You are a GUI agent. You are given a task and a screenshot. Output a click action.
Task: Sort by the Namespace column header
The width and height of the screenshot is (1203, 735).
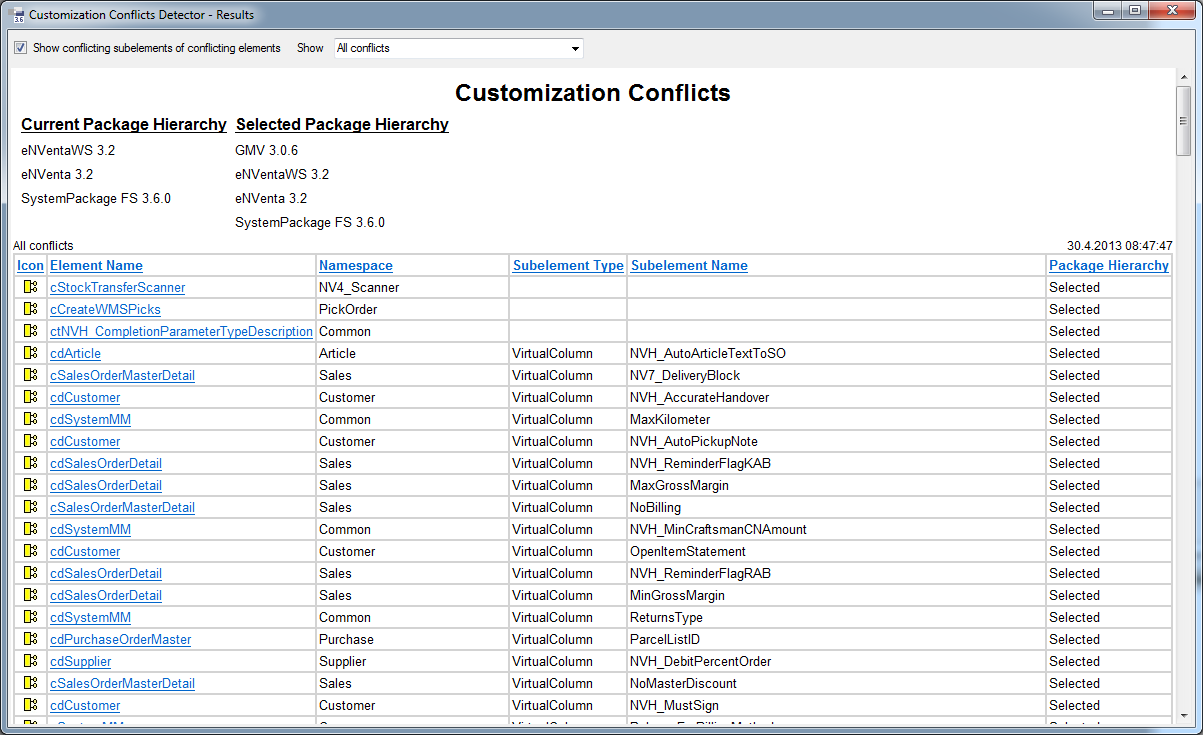coord(356,265)
